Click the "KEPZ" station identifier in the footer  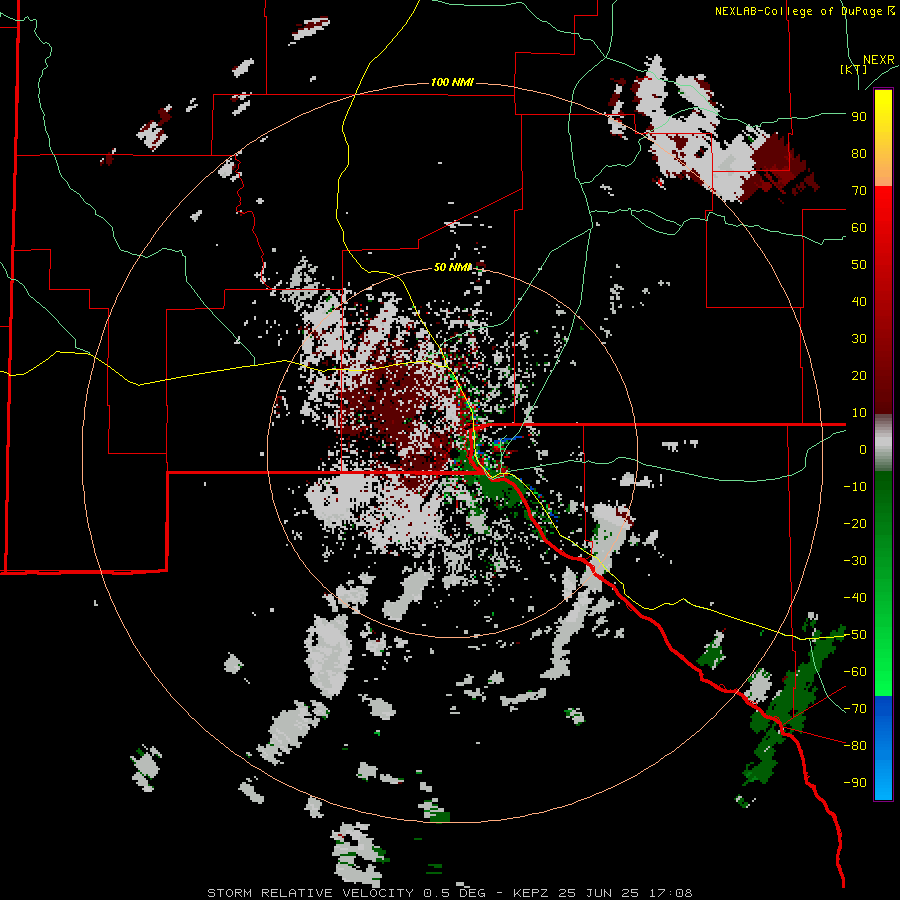click(x=532, y=893)
